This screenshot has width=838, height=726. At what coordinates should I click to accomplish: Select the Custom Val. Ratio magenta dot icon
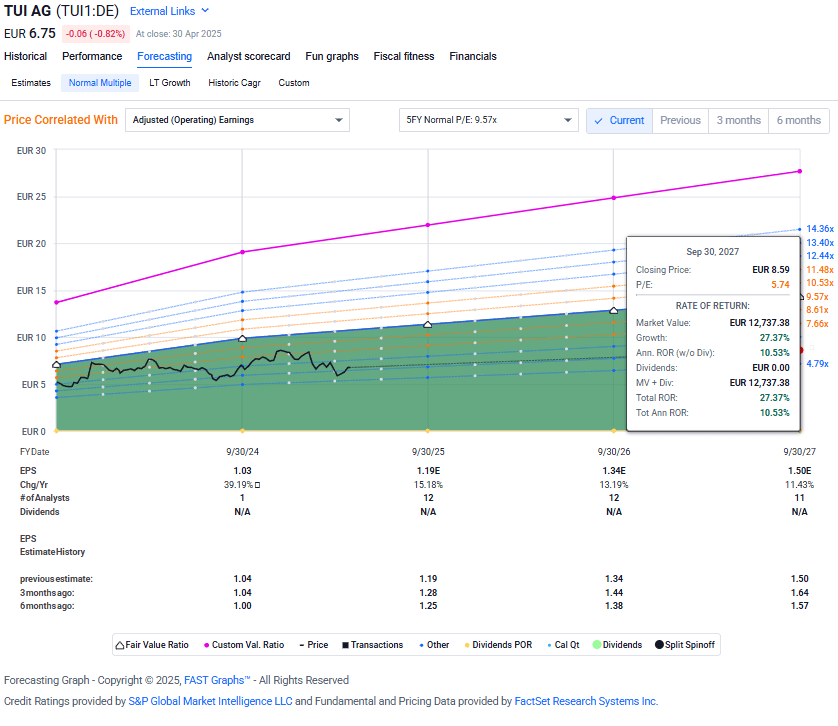[205, 645]
